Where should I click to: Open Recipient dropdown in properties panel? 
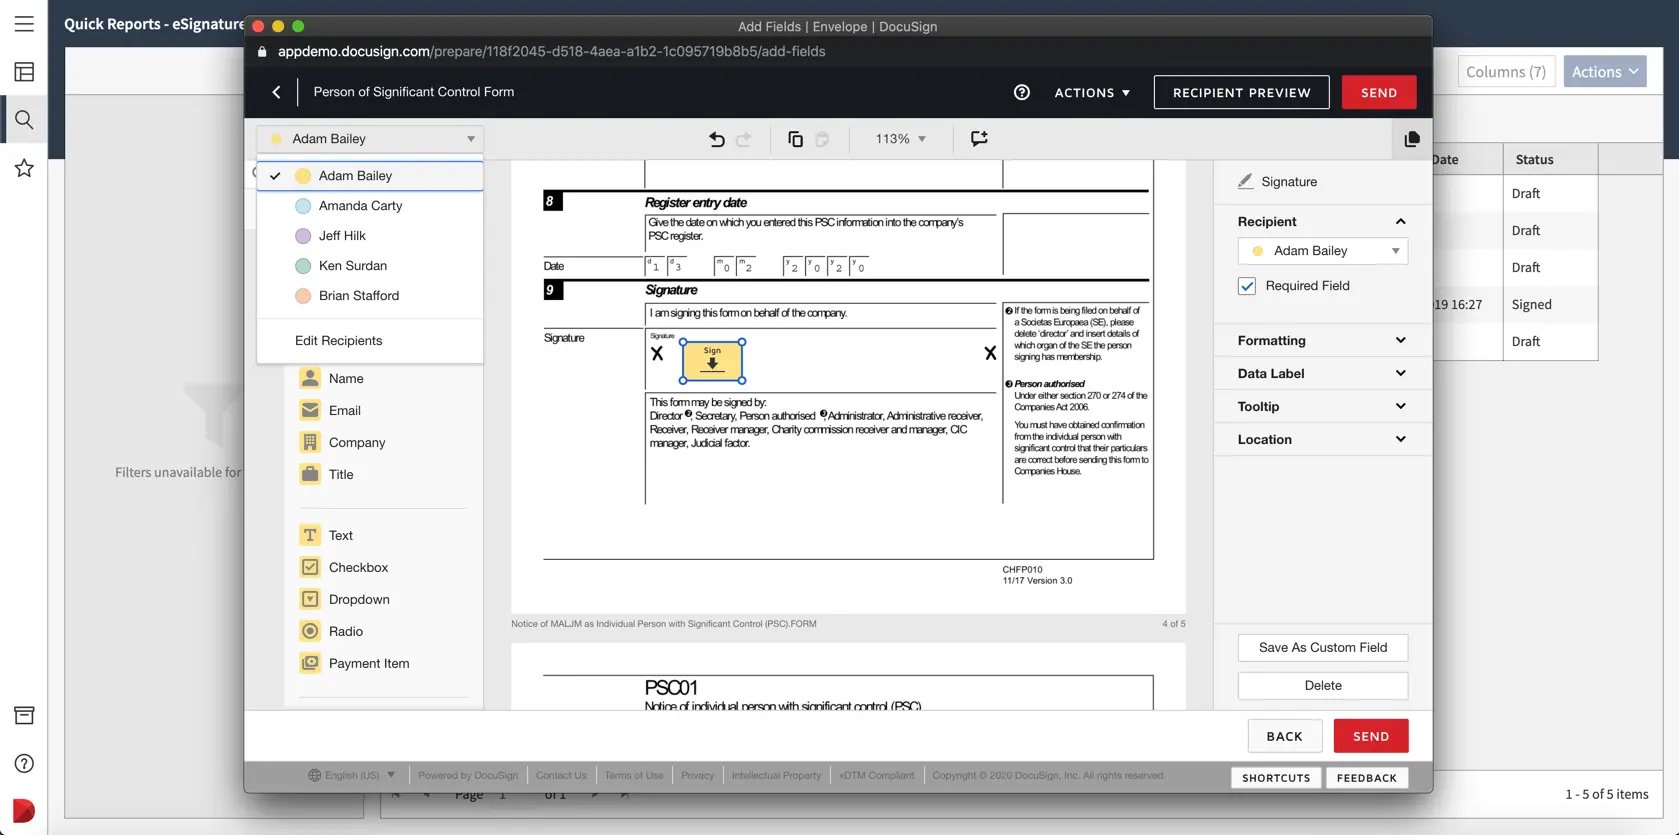point(1322,251)
